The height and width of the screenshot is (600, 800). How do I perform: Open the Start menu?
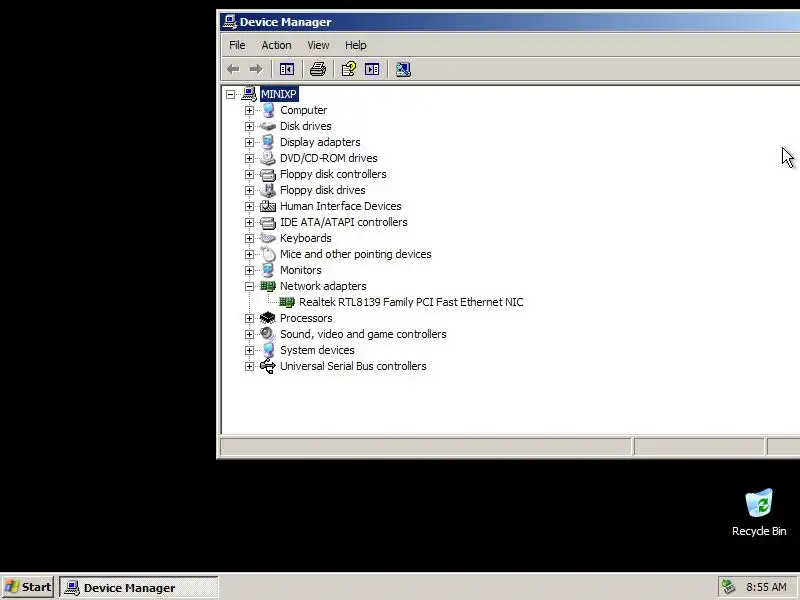pyautogui.click(x=28, y=587)
